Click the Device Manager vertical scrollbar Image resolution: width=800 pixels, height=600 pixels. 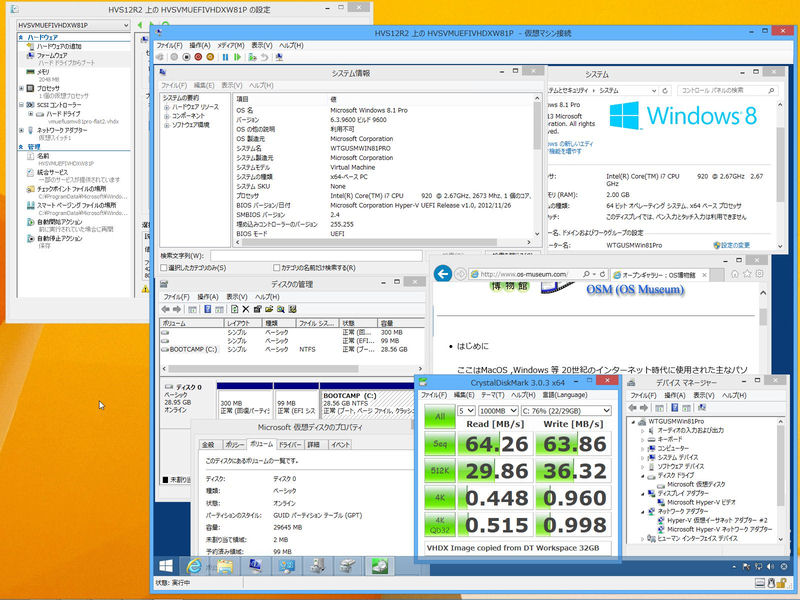[x=781, y=480]
